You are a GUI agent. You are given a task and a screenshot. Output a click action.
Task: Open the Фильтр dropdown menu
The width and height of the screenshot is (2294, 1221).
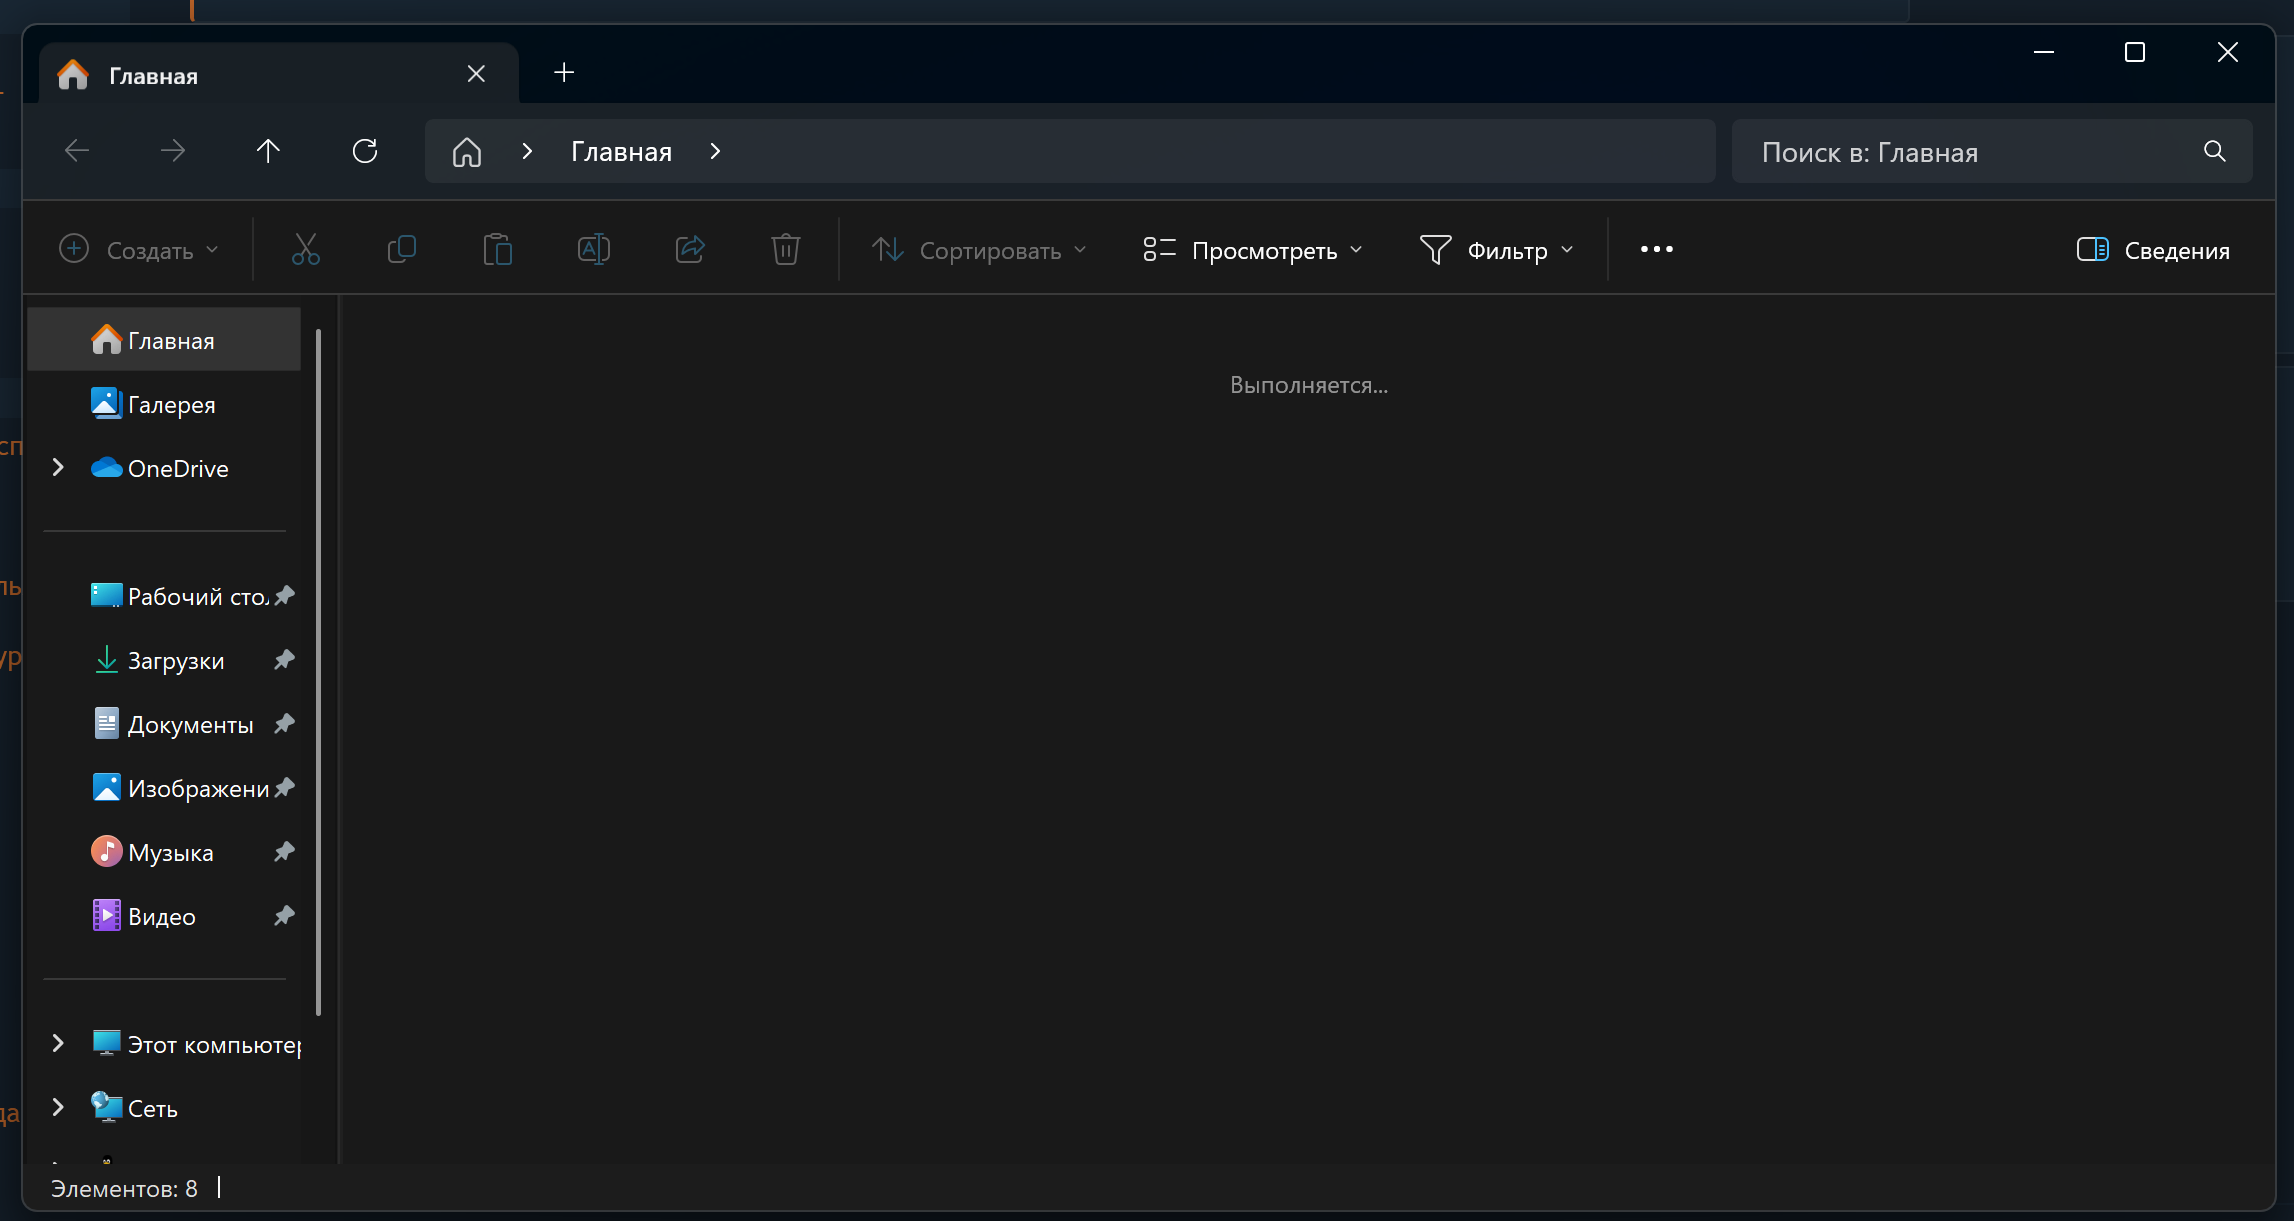(1496, 250)
